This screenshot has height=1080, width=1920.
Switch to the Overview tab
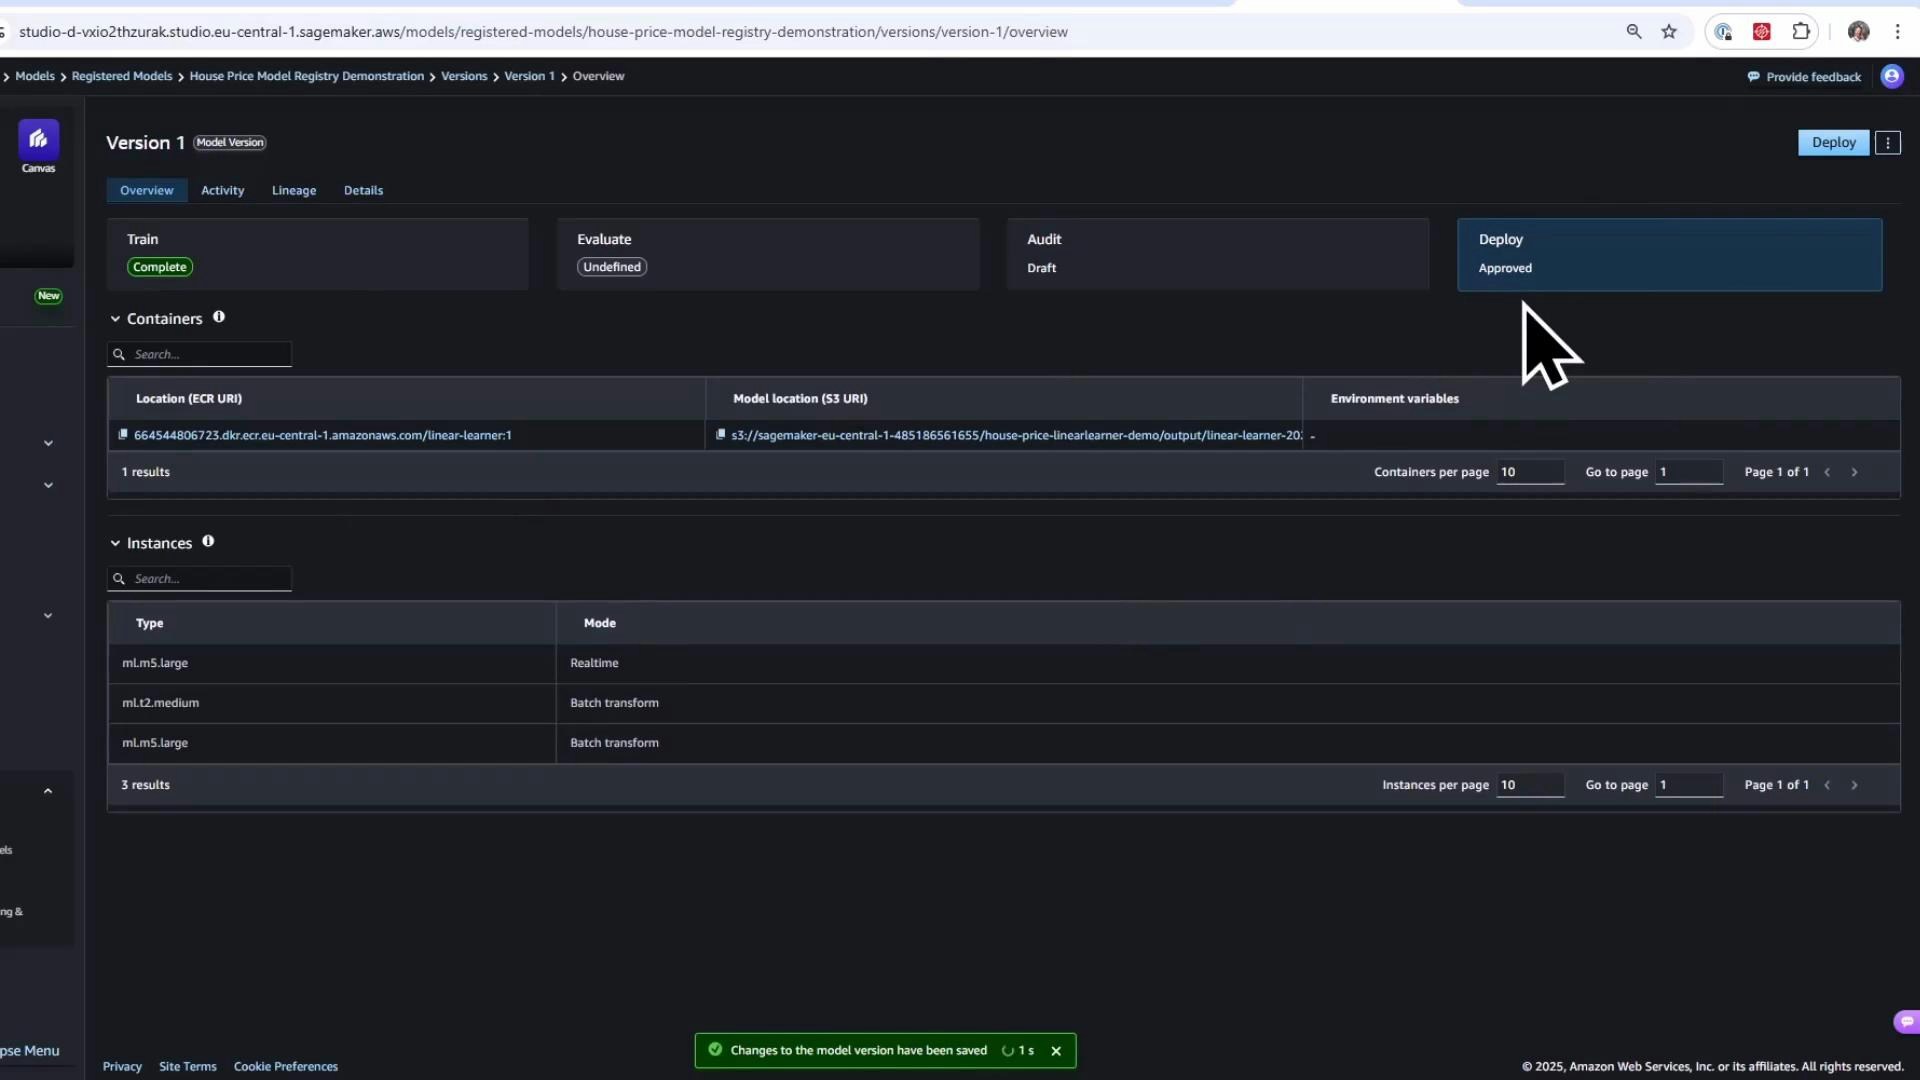146,190
